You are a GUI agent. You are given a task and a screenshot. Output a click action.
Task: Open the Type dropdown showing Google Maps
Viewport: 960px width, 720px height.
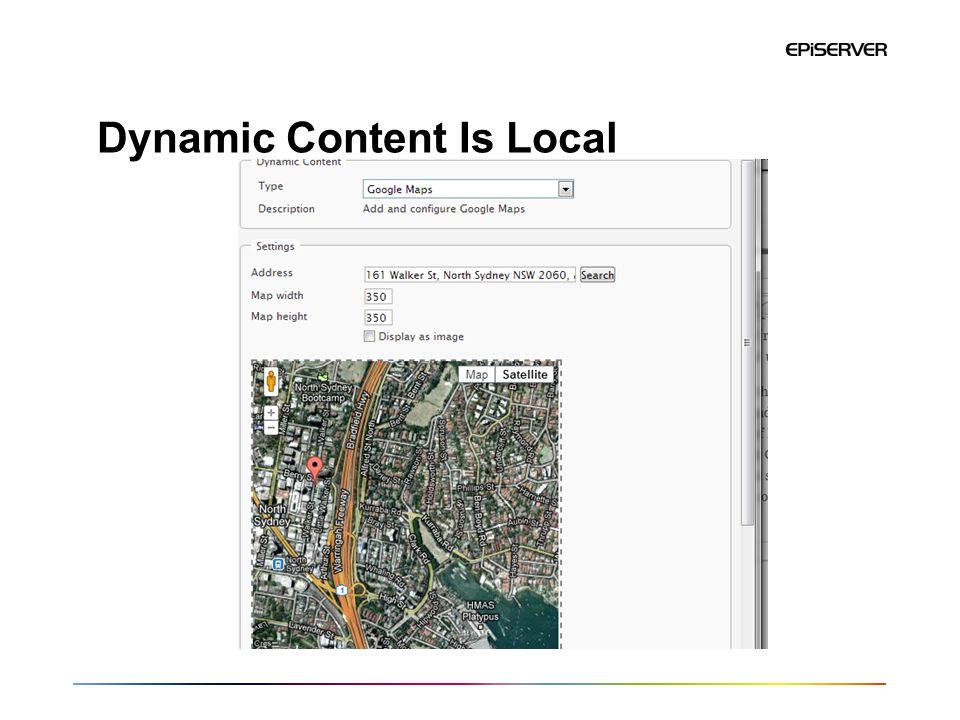point(468,189)
